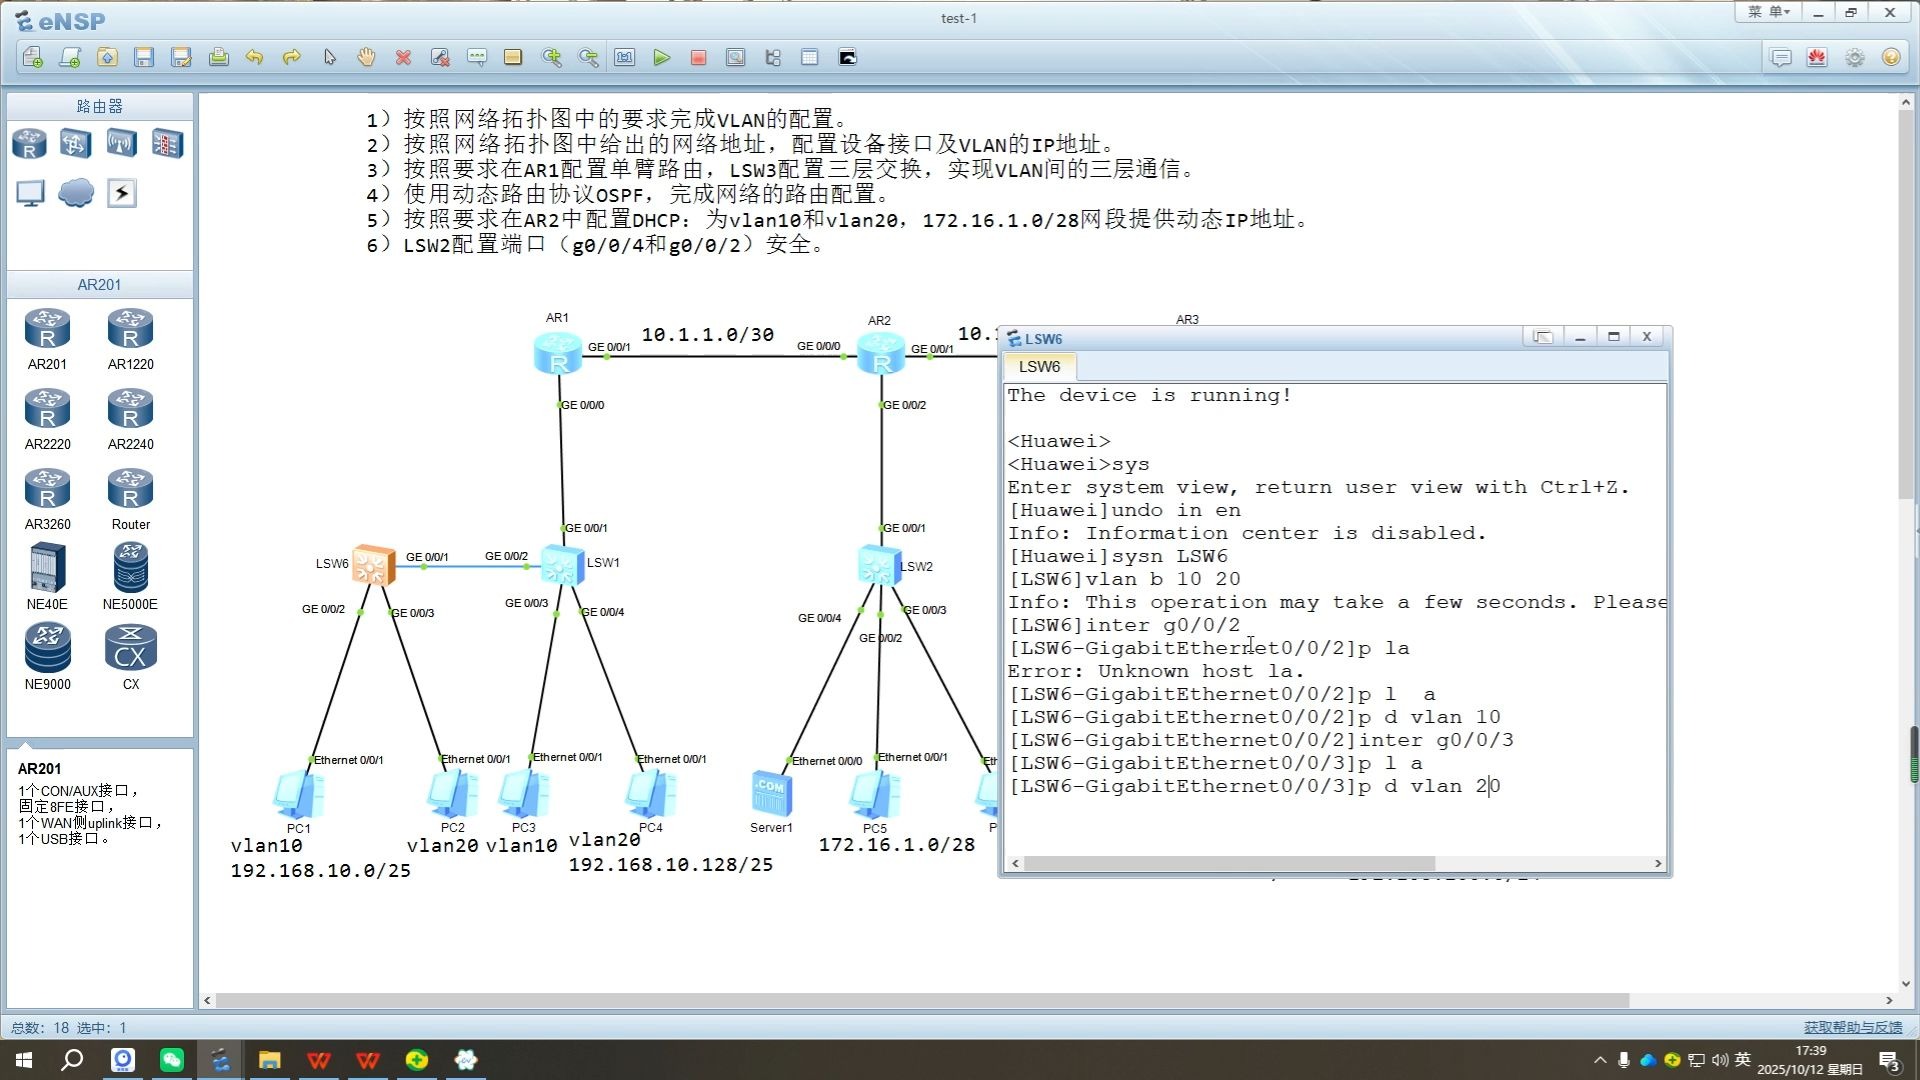The width and height of the screenshot is (1920, 1080).
Task: Open WeChat from the taskbar
Action: pyautogui.click(x=172, y=1059)
